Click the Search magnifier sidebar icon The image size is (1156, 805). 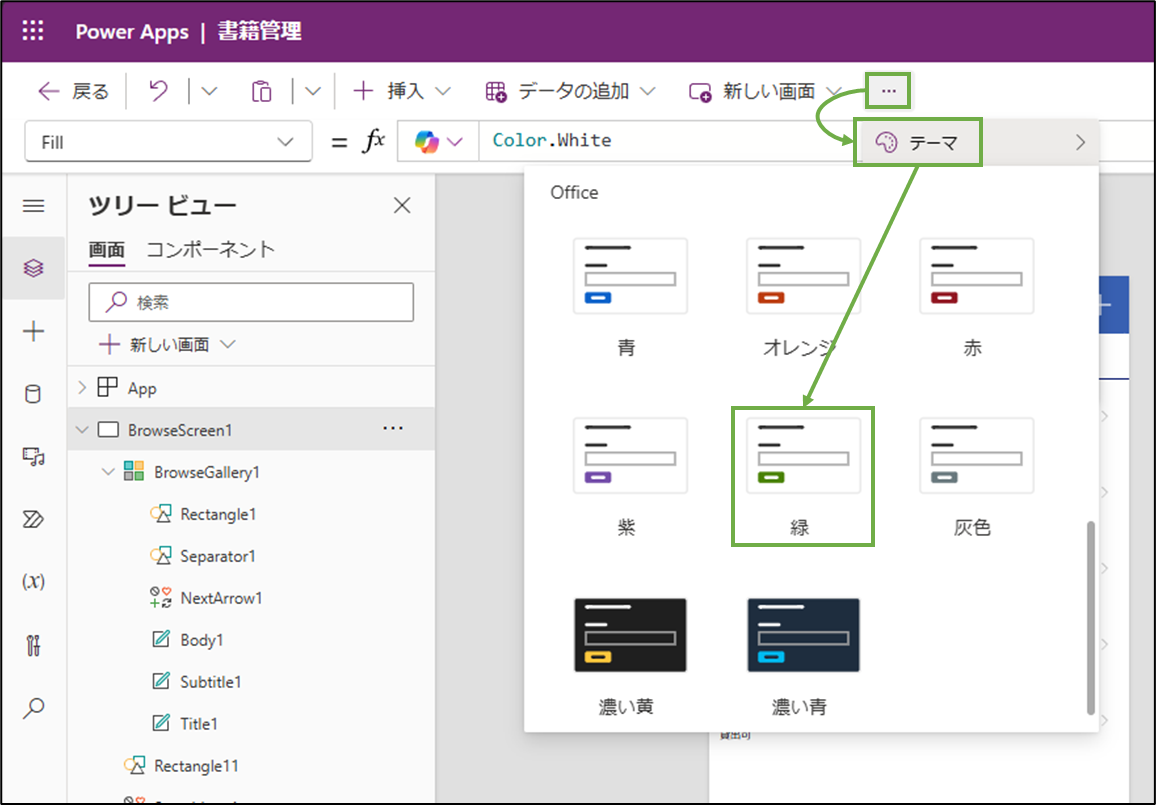[33, 708]
